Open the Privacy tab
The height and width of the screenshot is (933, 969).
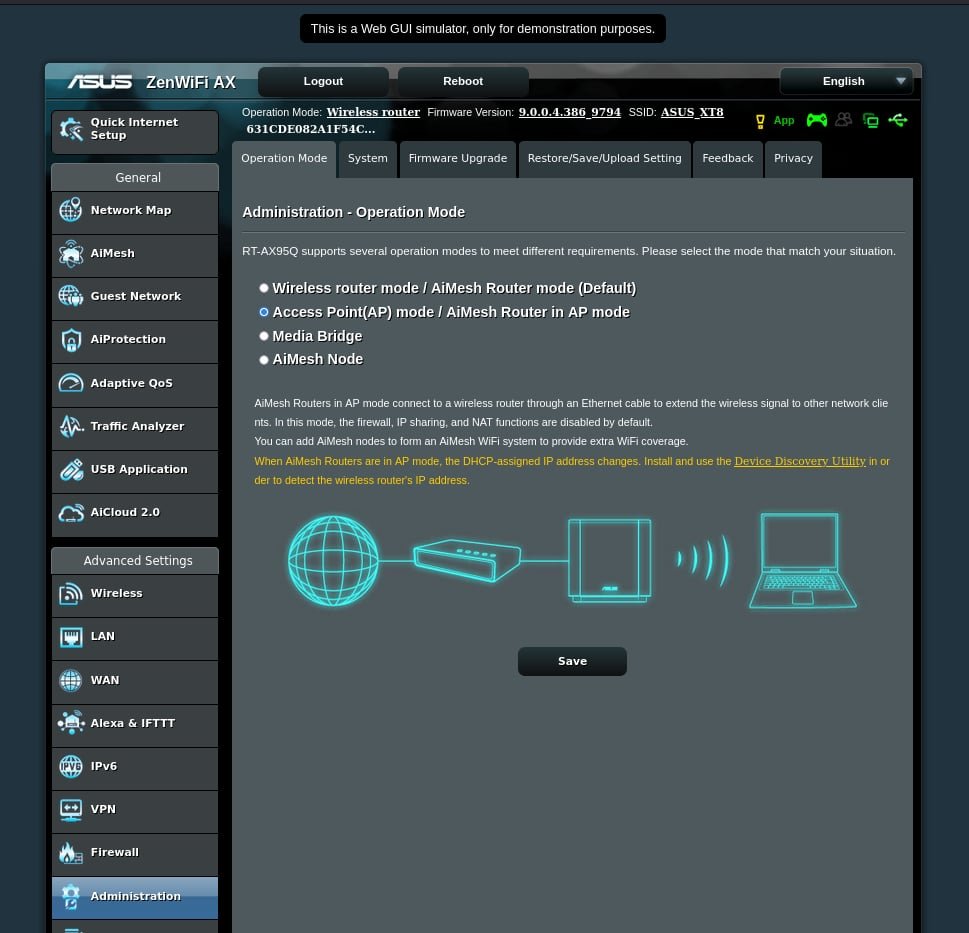793,159
